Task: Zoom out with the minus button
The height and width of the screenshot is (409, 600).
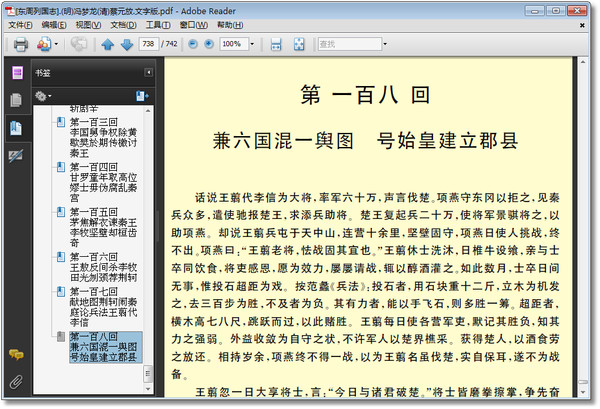Action: point(193,44)
